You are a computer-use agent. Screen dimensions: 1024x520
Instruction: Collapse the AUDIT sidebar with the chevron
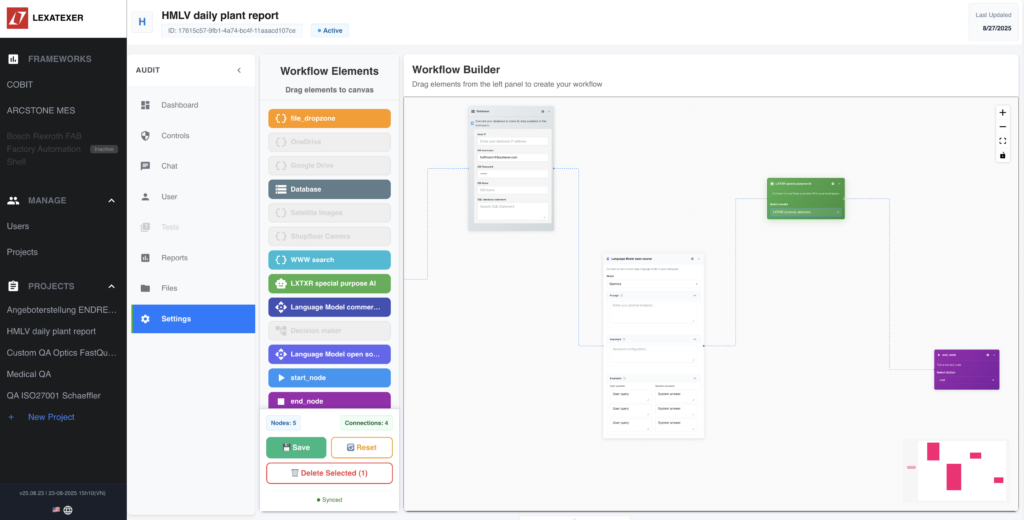(x=238, y=70)
